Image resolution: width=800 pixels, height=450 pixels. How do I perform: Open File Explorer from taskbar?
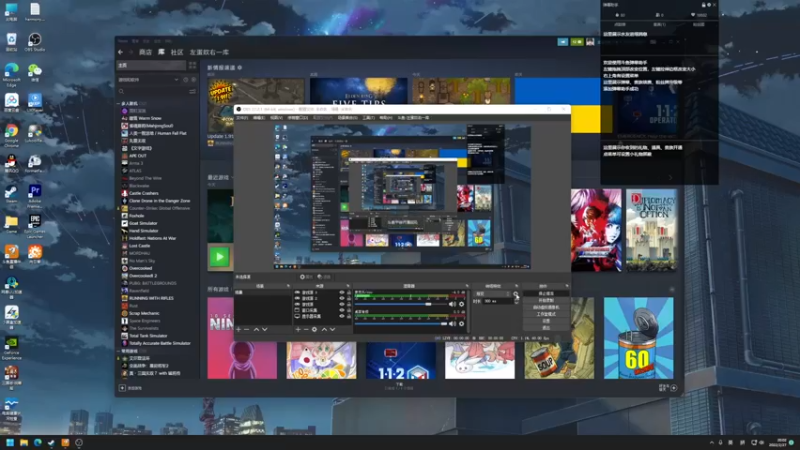(23, 442)
